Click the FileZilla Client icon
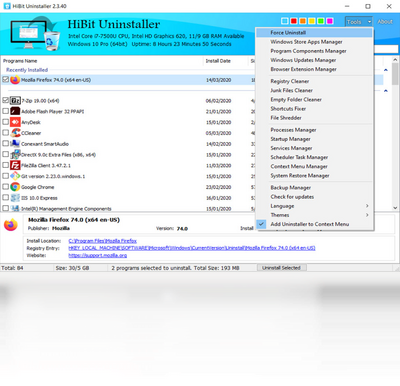Screen dimensions: 400x386 pos(15,165)
